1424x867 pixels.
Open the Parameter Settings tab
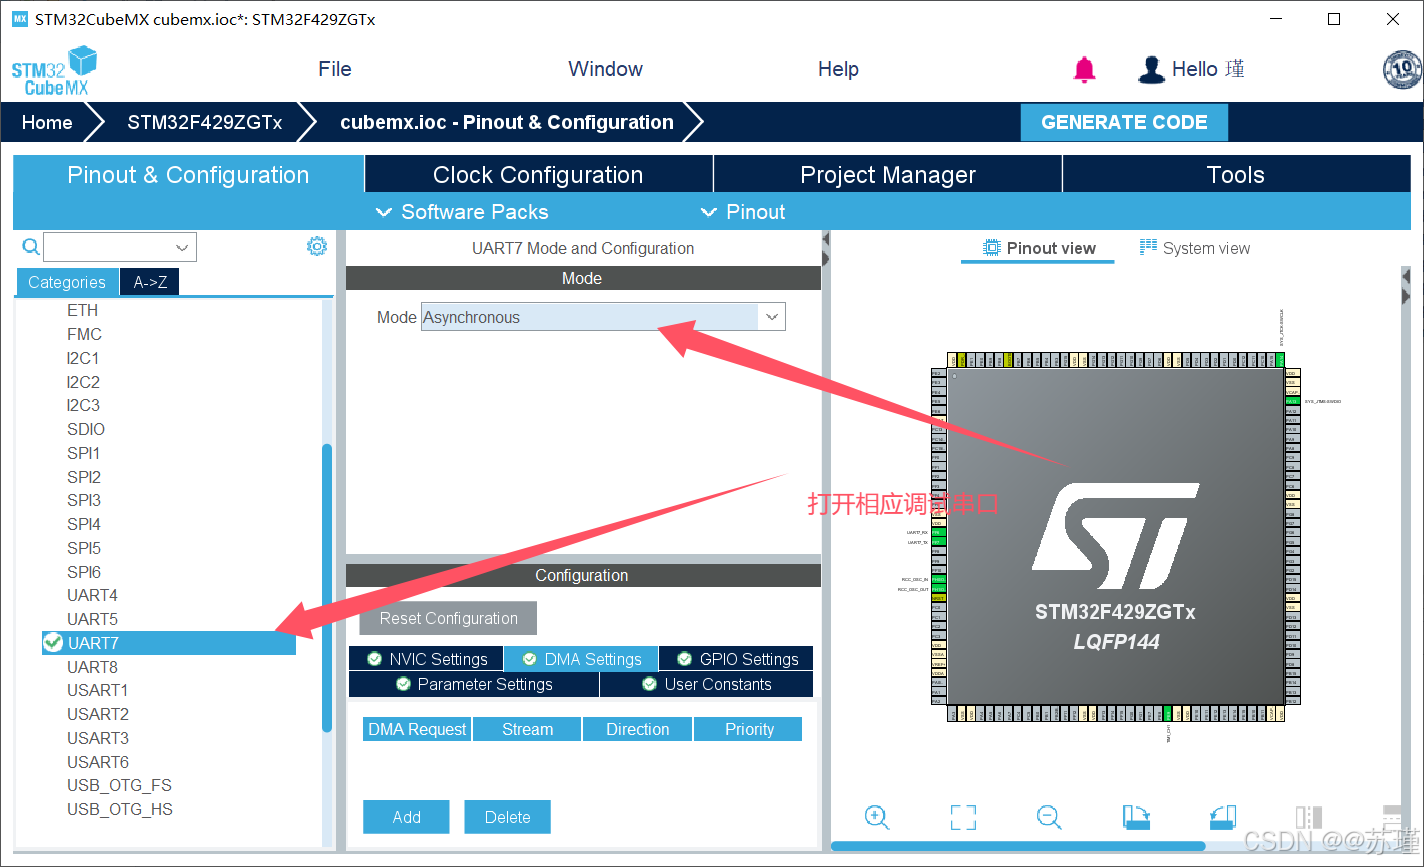tap(474, 684)
